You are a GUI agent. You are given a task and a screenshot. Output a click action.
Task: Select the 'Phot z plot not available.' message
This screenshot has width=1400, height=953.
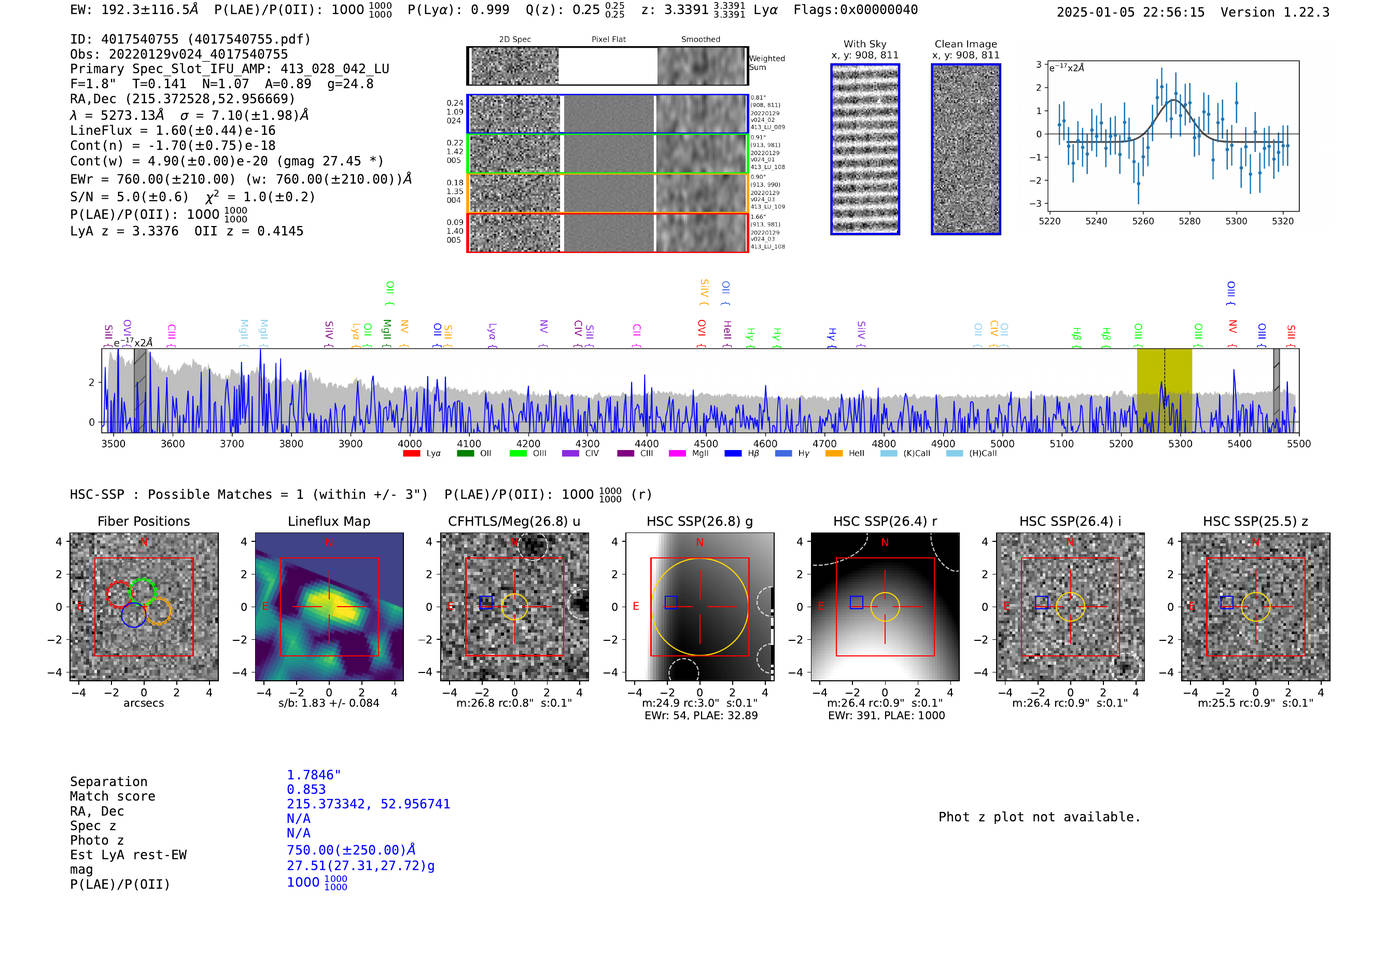[x=1039, y=817]
